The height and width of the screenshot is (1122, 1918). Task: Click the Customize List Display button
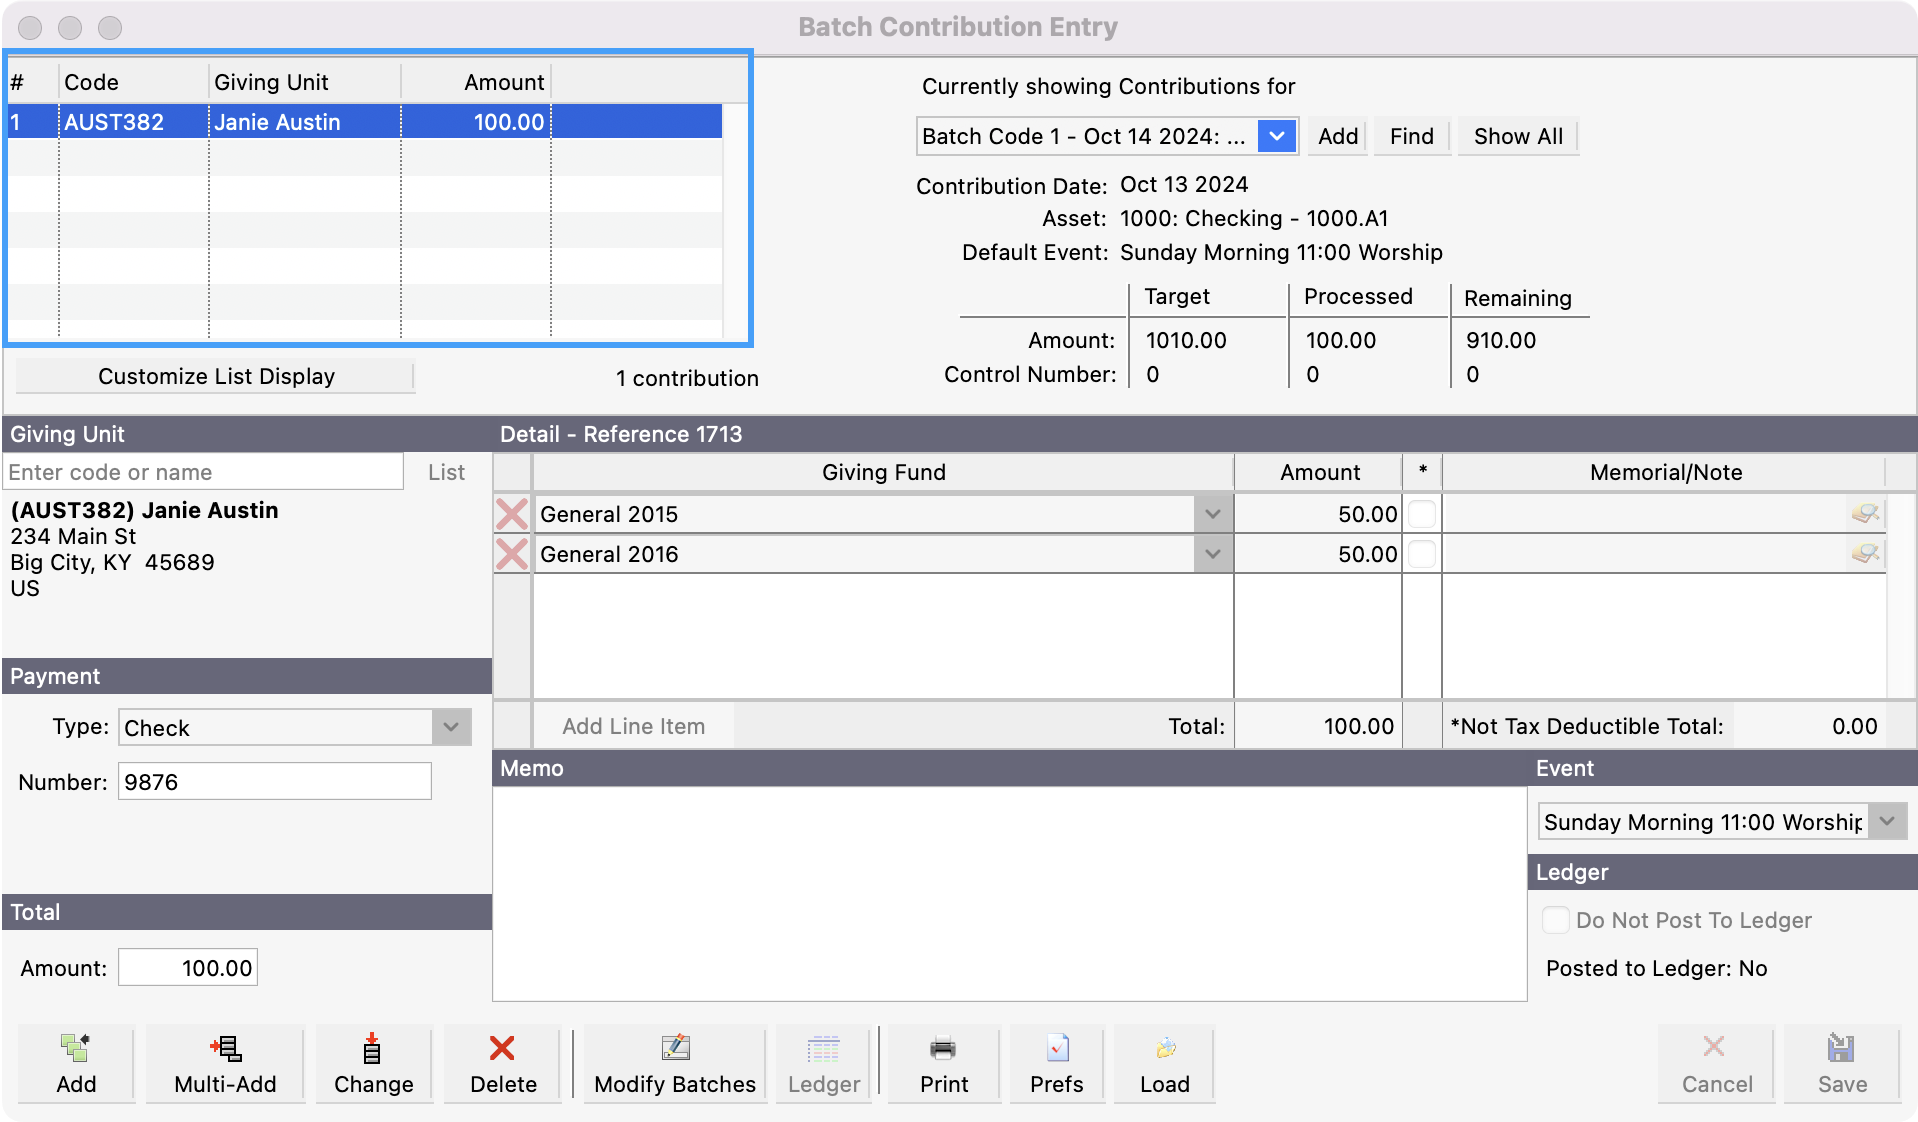[x=215, y=376]
